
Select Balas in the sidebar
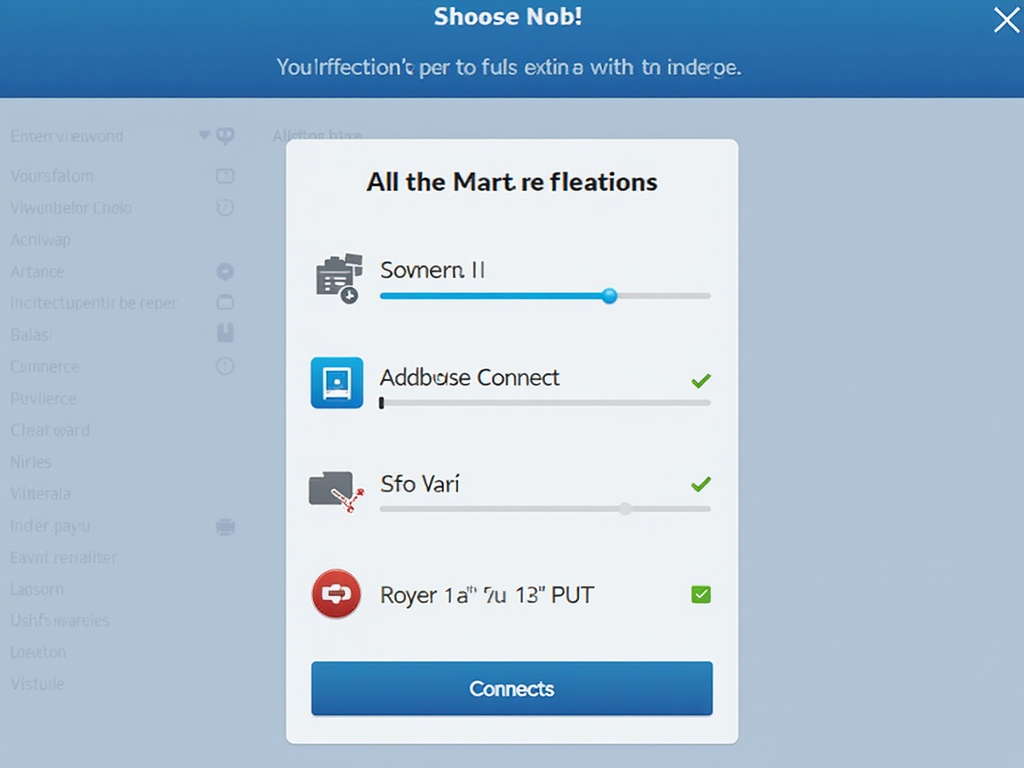click(x=31, y=334)
